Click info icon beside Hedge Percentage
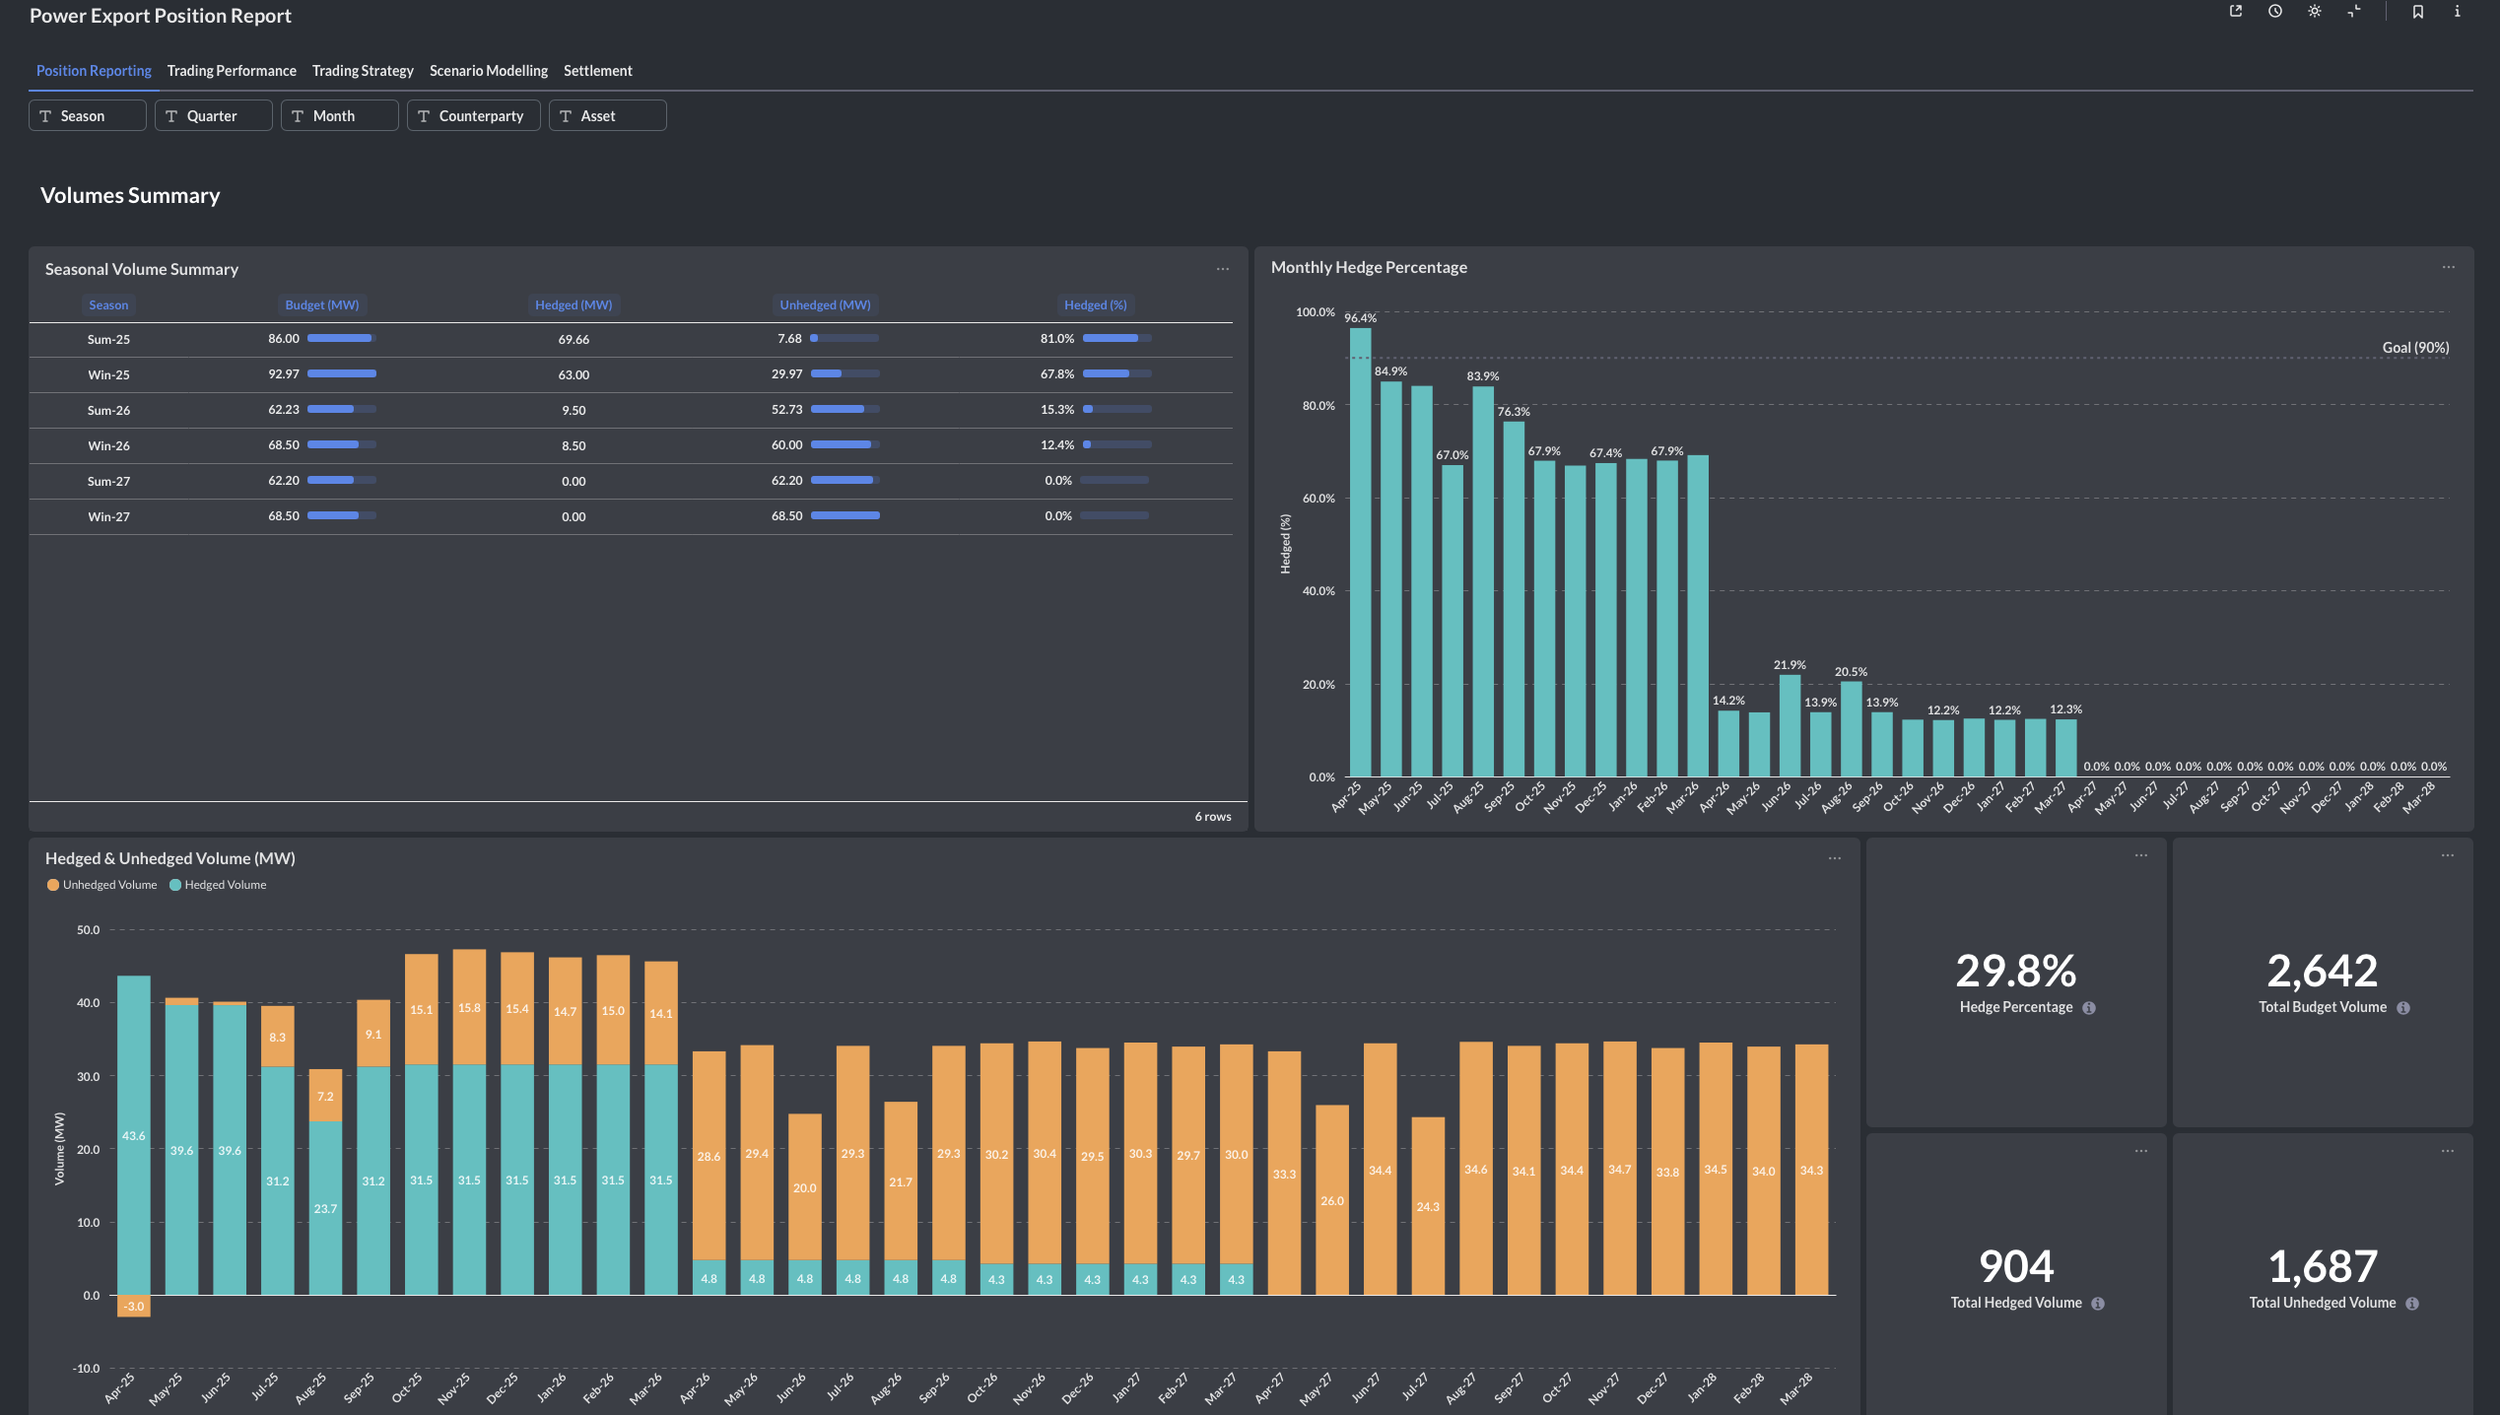The width and height of the screenshot is (2500, 1415). tap(2089, 1008)
